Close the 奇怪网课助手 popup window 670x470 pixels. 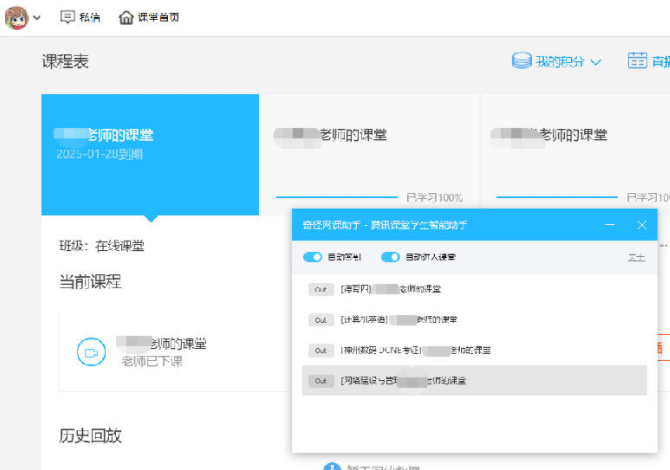[x=642, y=225]
